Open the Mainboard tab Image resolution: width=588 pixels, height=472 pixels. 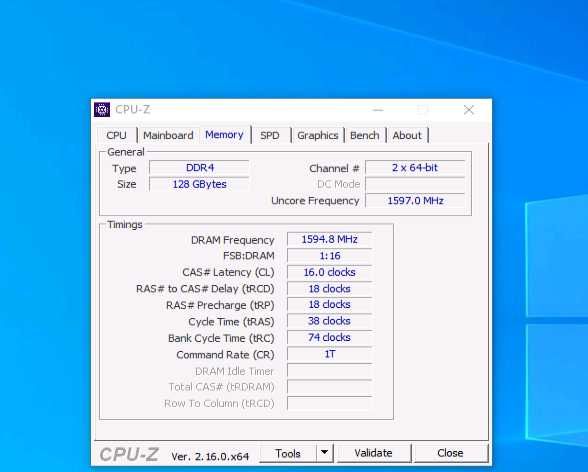(x=168, y=135)
